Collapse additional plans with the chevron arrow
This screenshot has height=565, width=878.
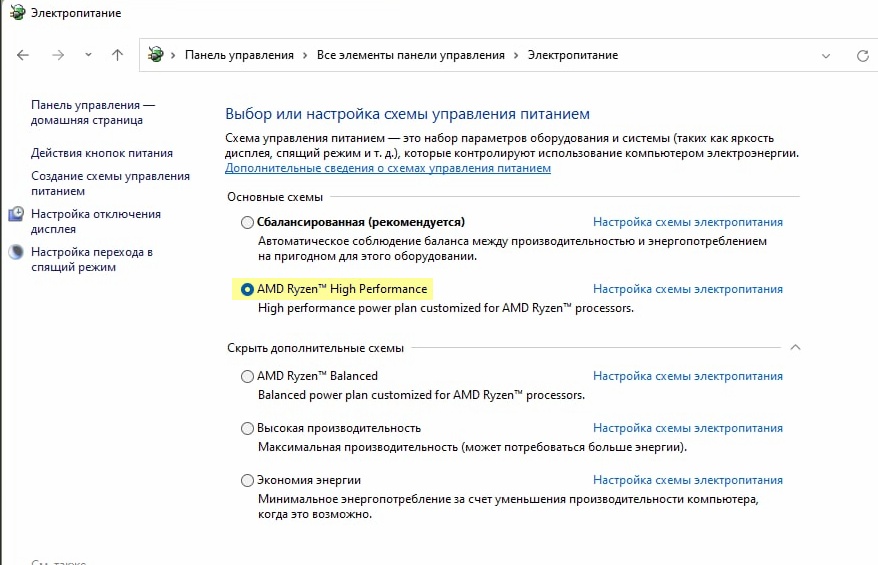tap(795, 348)
